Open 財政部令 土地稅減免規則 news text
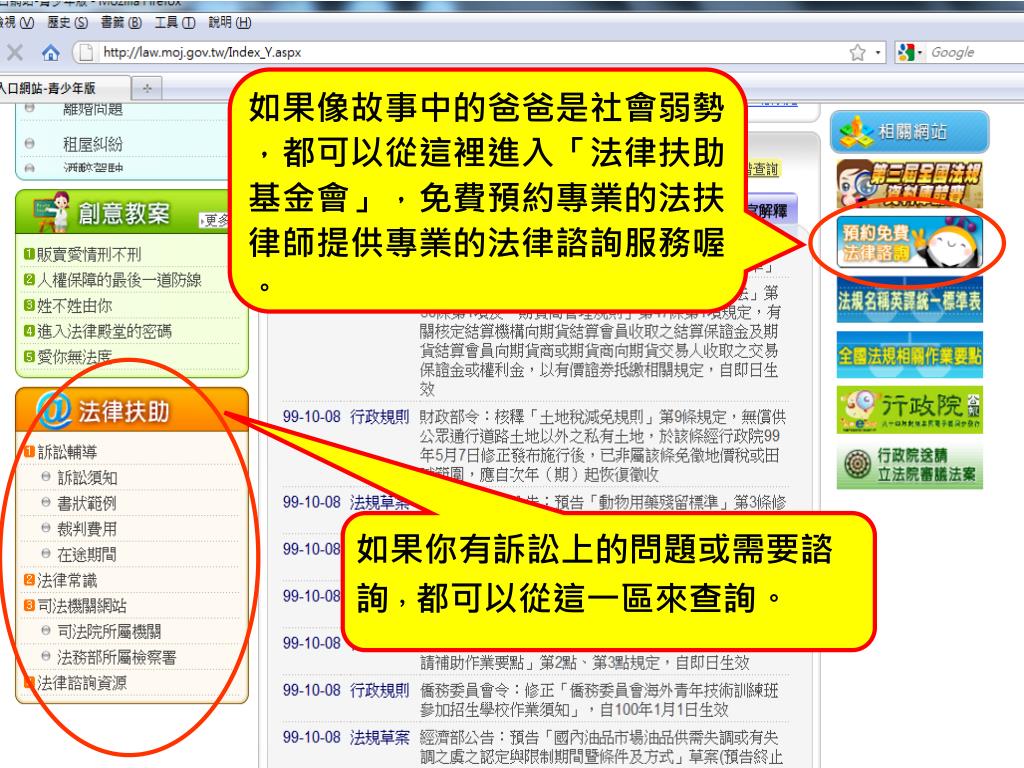1024x768 pixels. click(603, 445)
